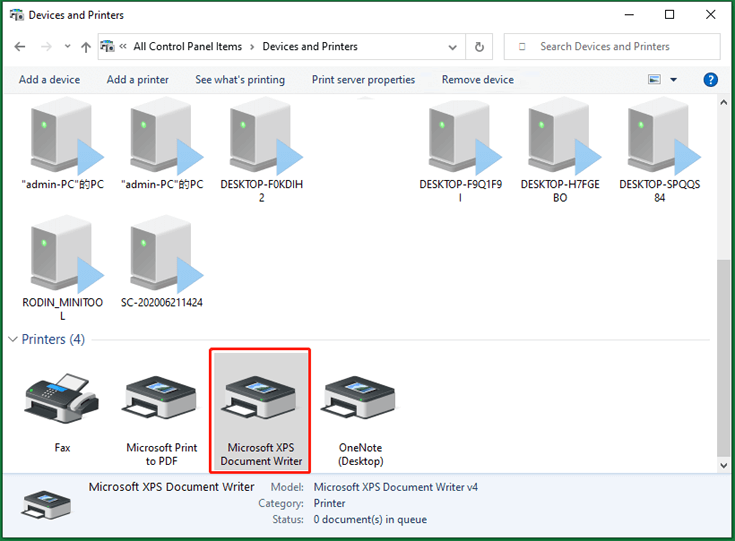Click the Microsoft XPS Document Writer v4 model text
The width and height of the screenshot is (735, 541).
[396, 487]
